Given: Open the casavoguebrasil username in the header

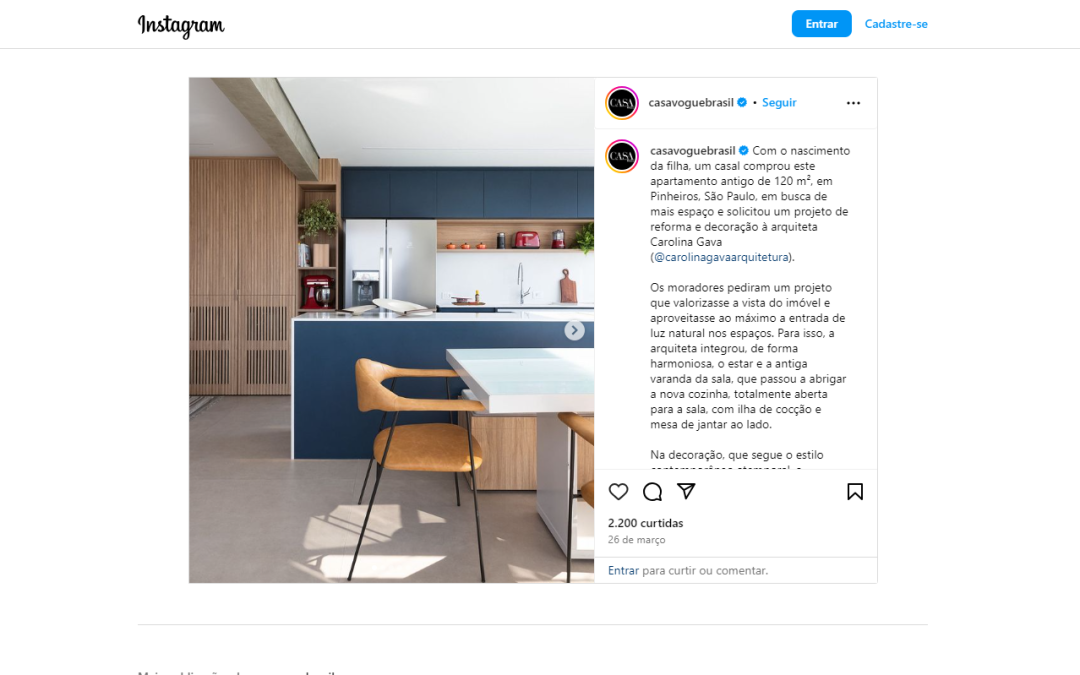Looking at the screenshot, I should pyautogui.click(x=691, y=102).
